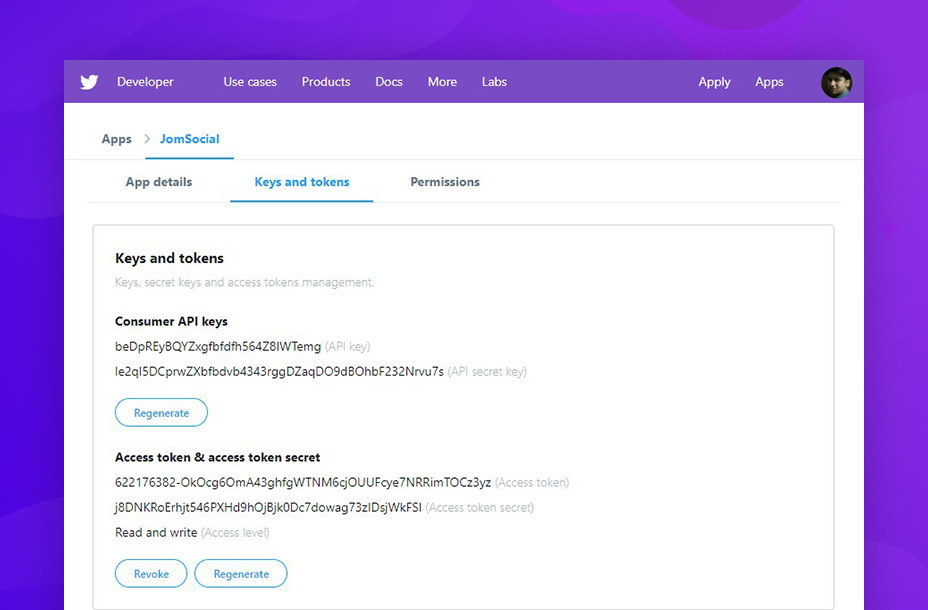Click the Keys and tokens section heading

[x=169, y=258]
